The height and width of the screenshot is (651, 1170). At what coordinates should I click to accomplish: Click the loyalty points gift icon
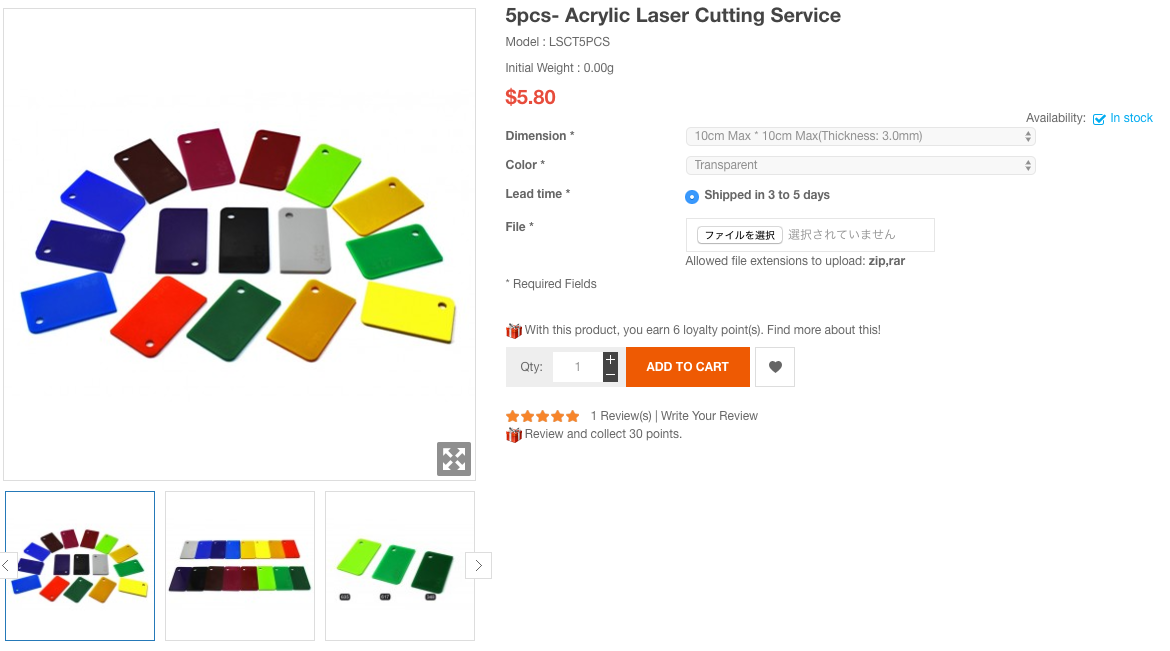pos(514,330)
